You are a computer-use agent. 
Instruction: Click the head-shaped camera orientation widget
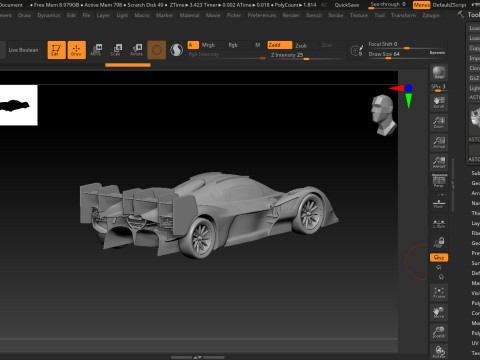coord(384,115)
